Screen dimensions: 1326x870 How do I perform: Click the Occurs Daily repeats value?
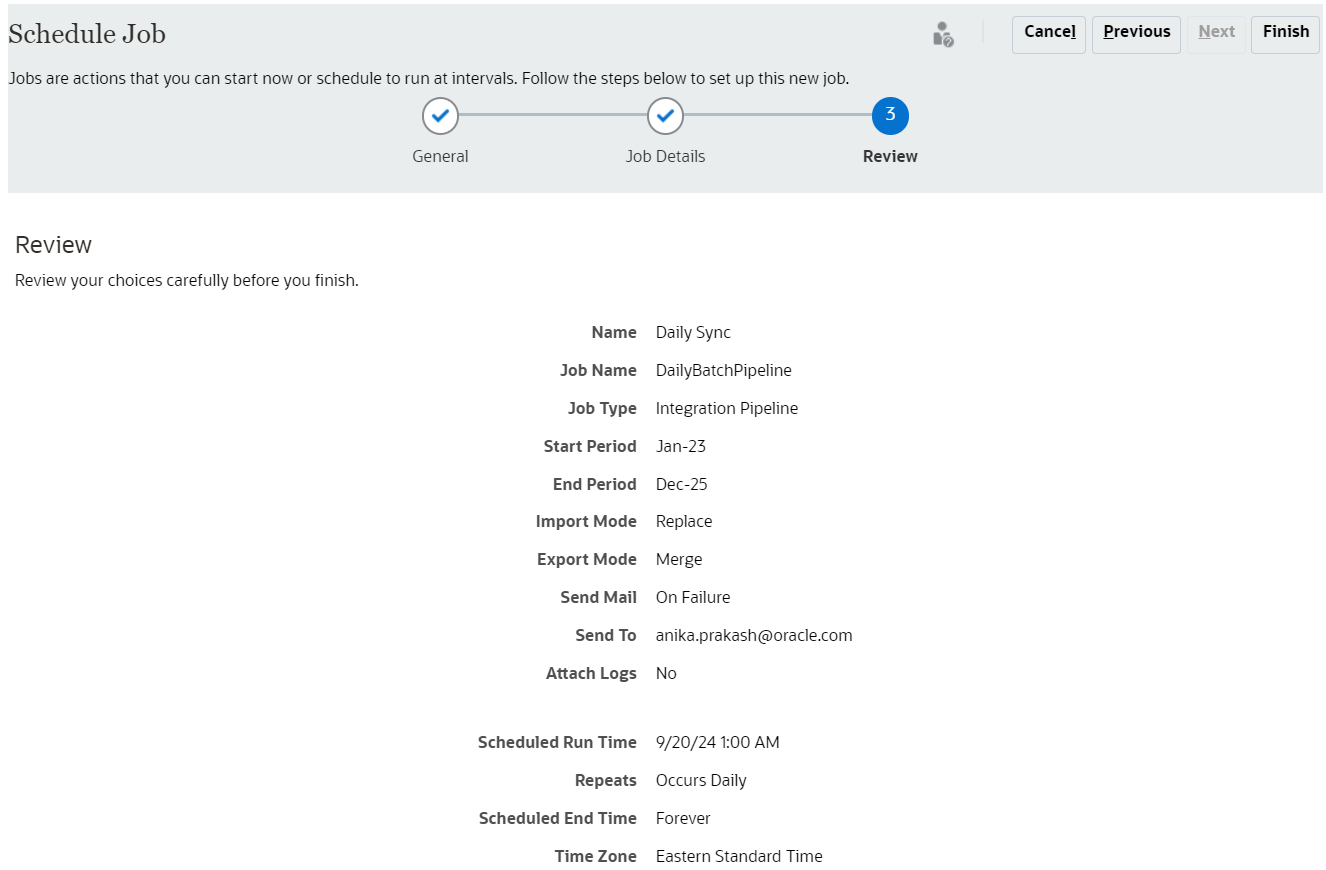tap(701, 781)
